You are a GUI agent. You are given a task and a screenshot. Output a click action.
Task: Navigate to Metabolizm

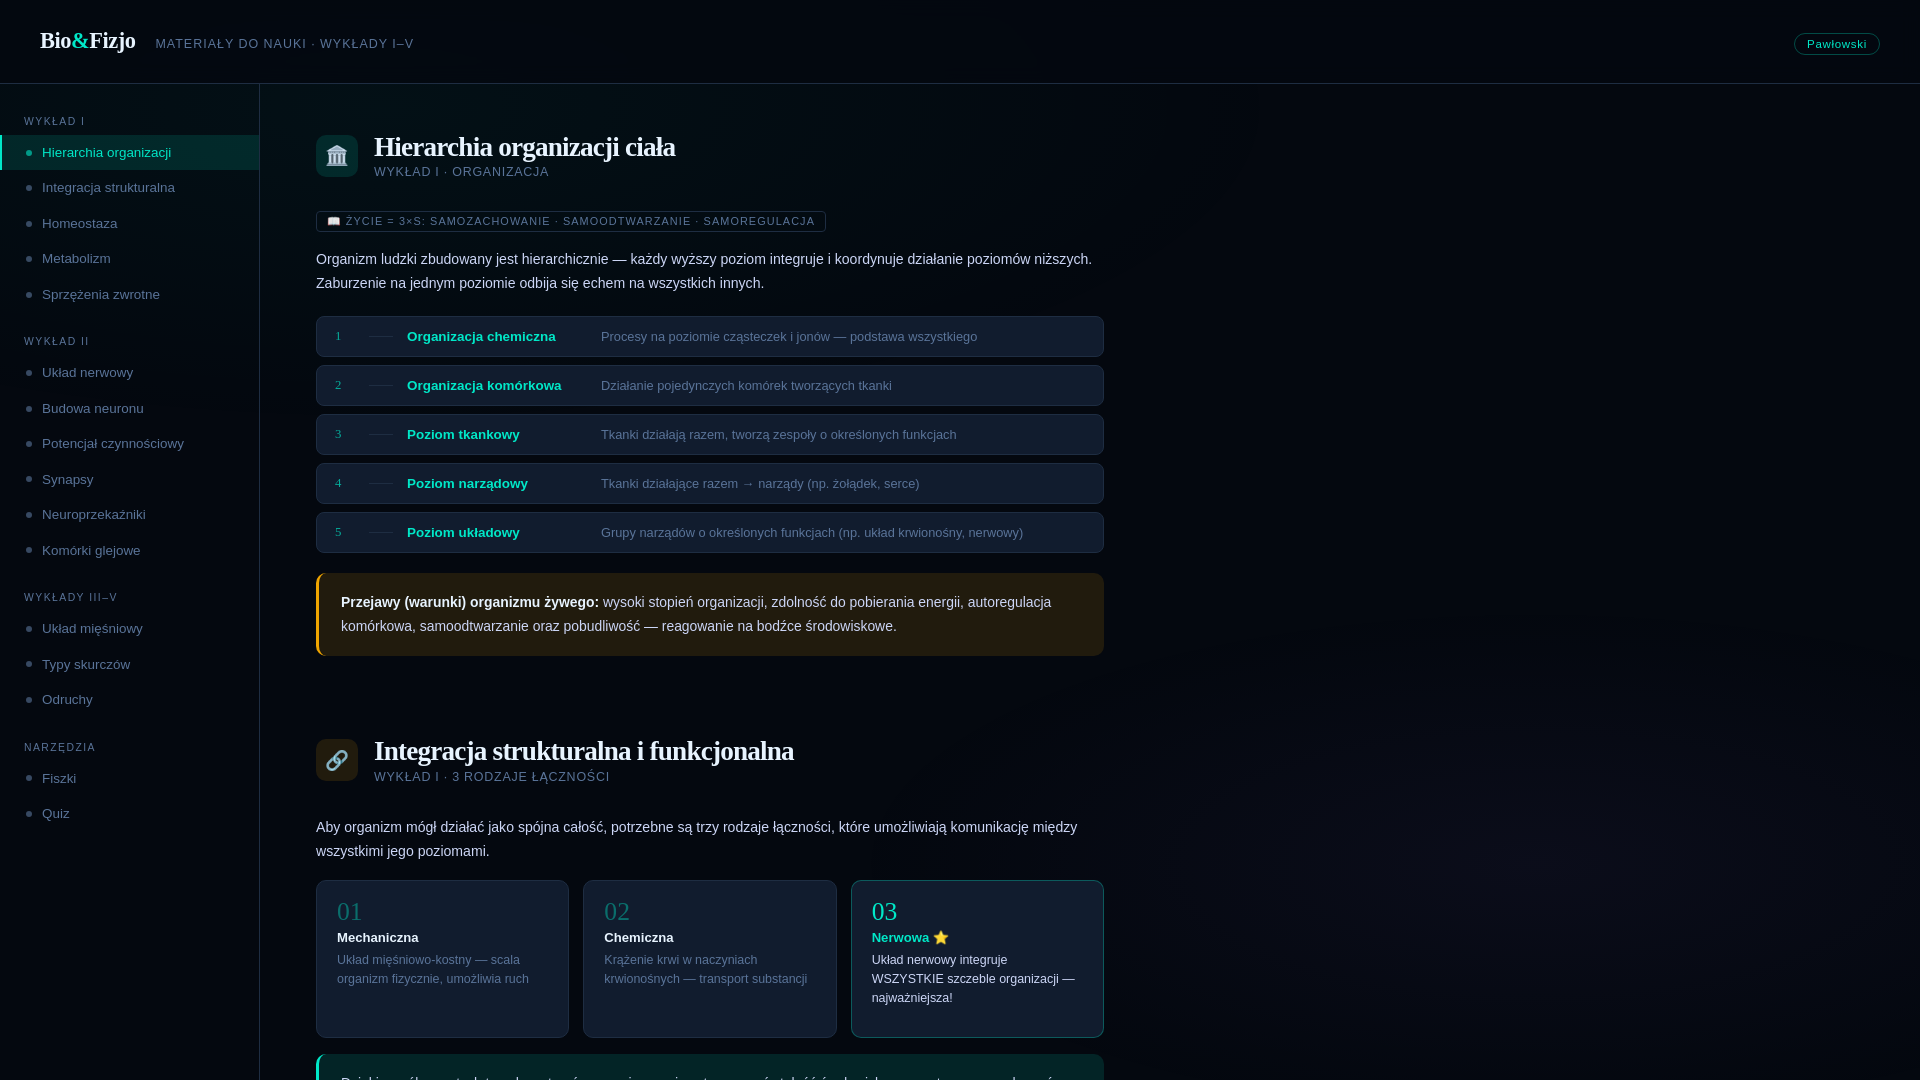coord(130,259)
